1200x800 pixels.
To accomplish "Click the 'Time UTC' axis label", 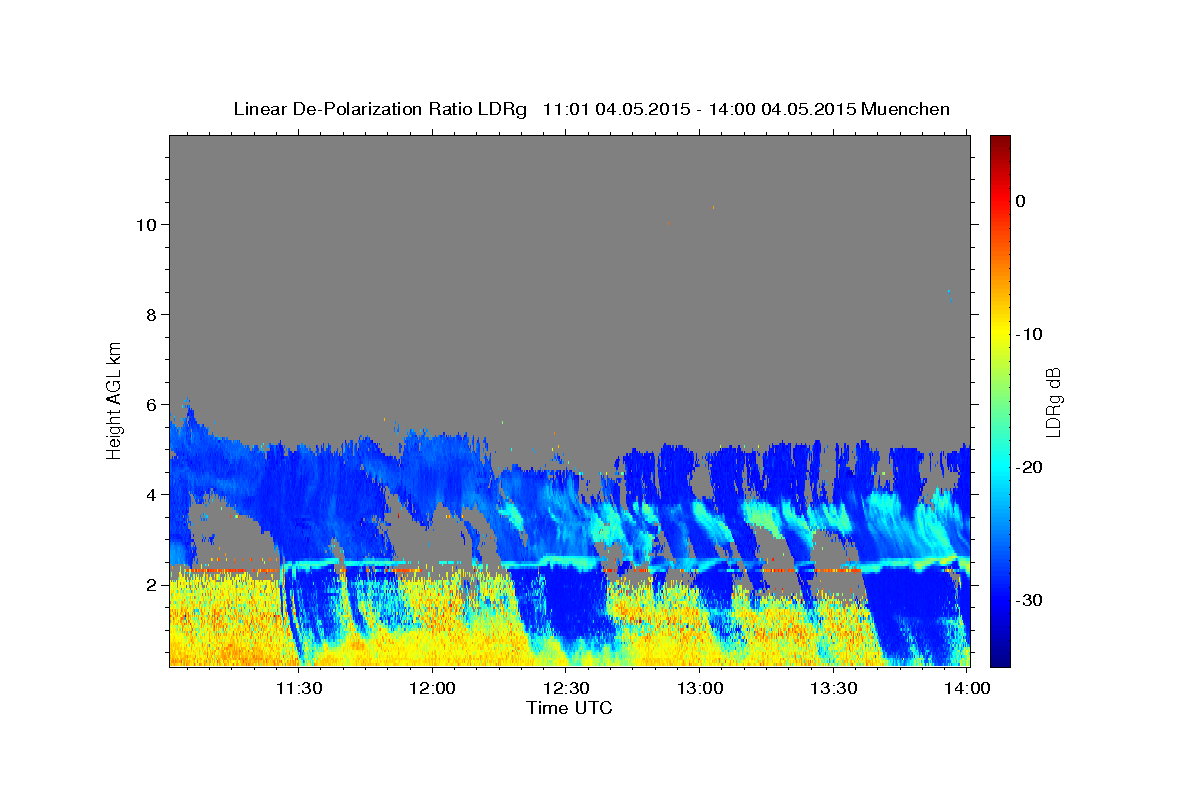I will (x=569, y=708).
